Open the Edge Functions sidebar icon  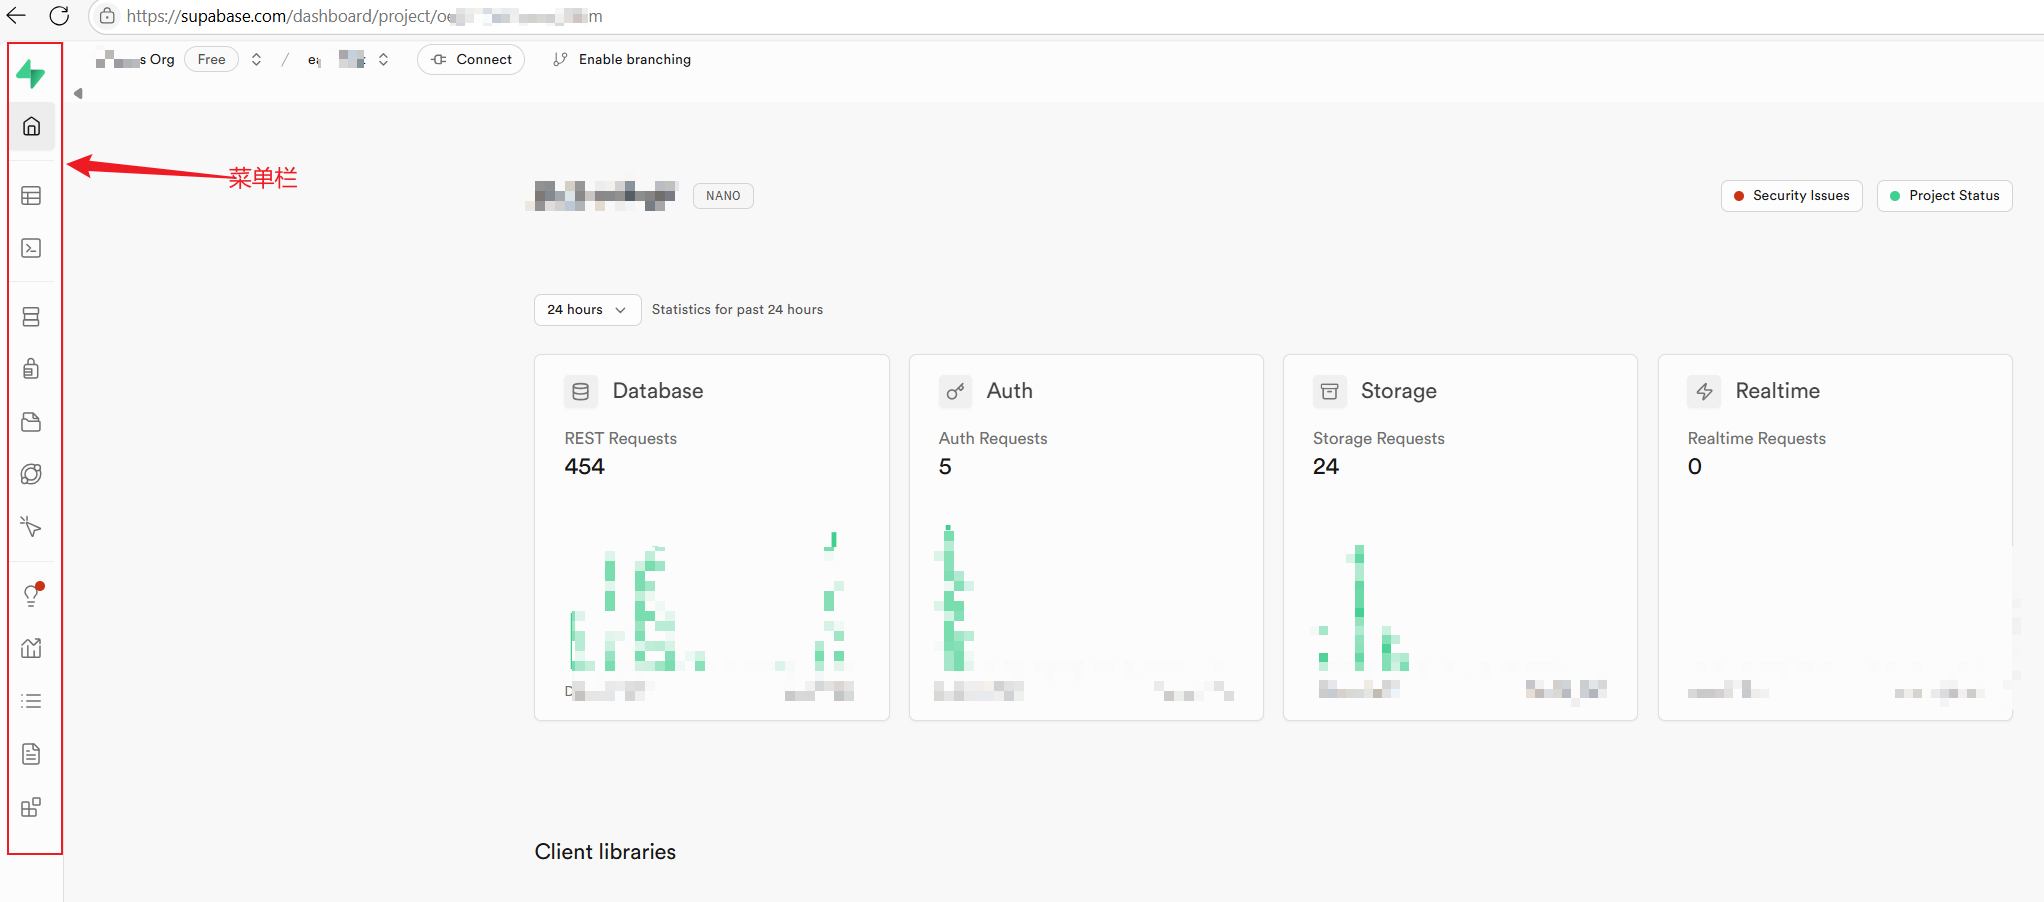coord(31,474)
